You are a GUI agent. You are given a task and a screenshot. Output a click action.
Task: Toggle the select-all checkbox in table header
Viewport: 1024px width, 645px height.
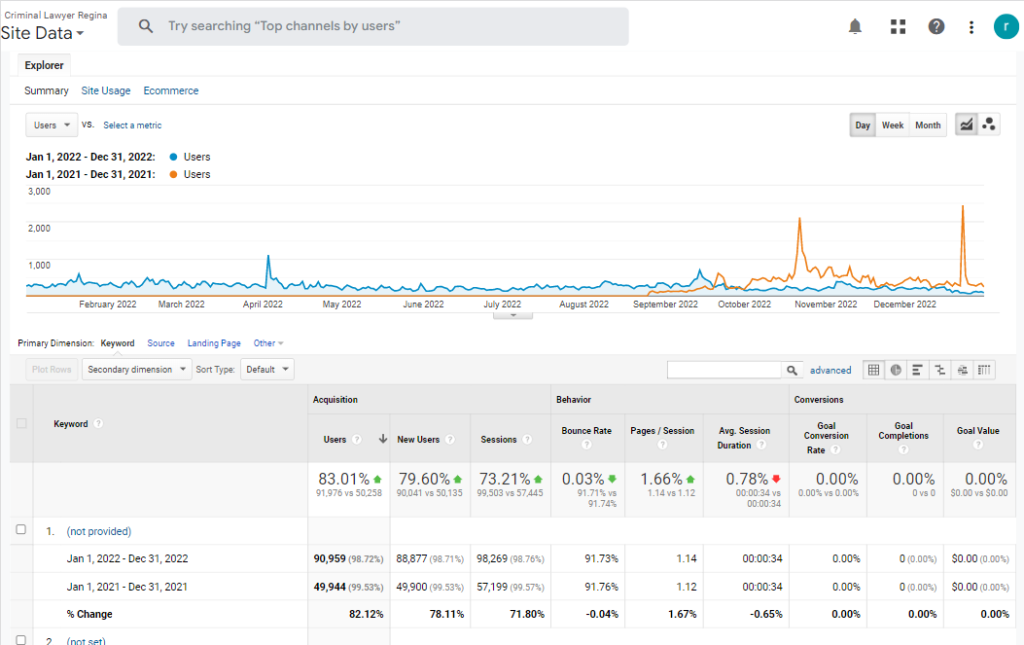(21, 424)
